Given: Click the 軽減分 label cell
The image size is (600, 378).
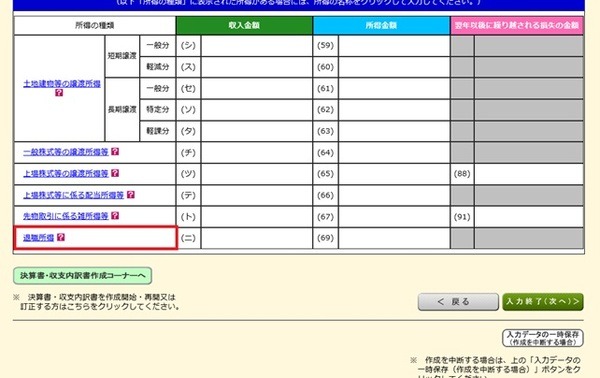Looking at the screenshot, I should click(158, 67).
